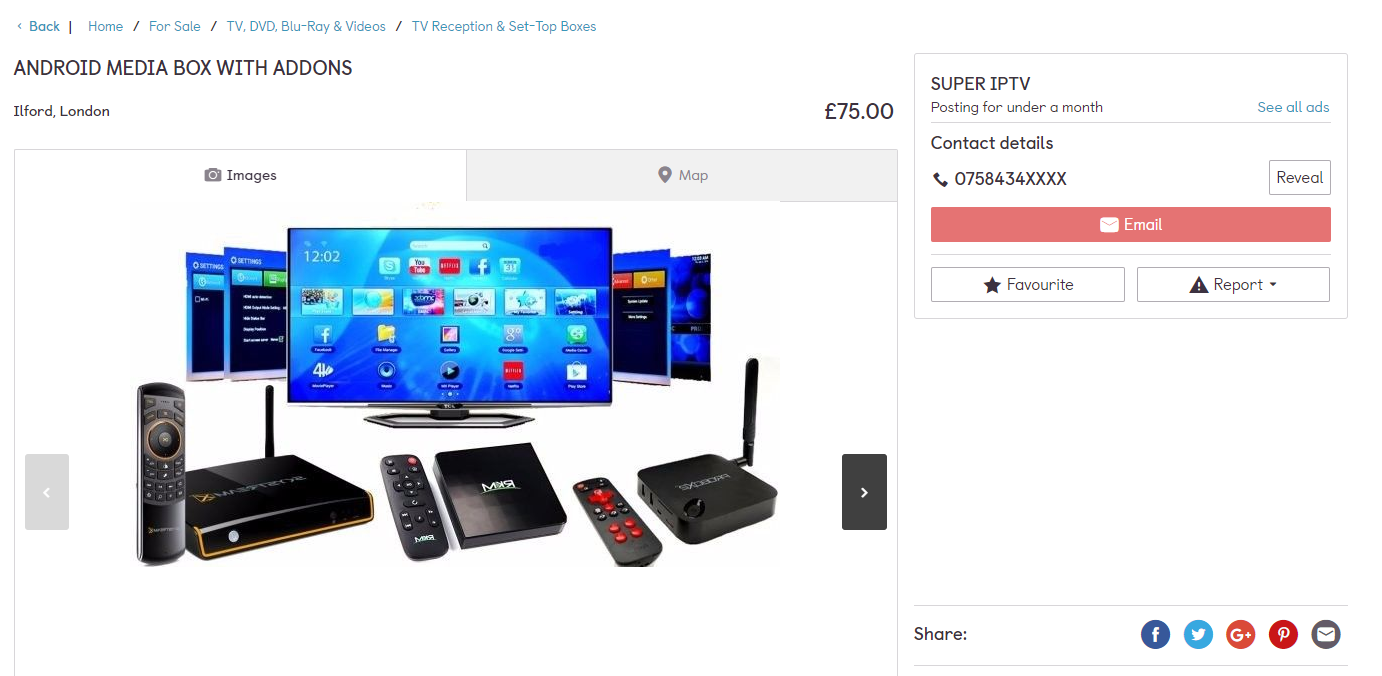This screenshot has width=1382, height=676.
Task: Share the ad on Facebook
Action: click(x=1155, y=634)
